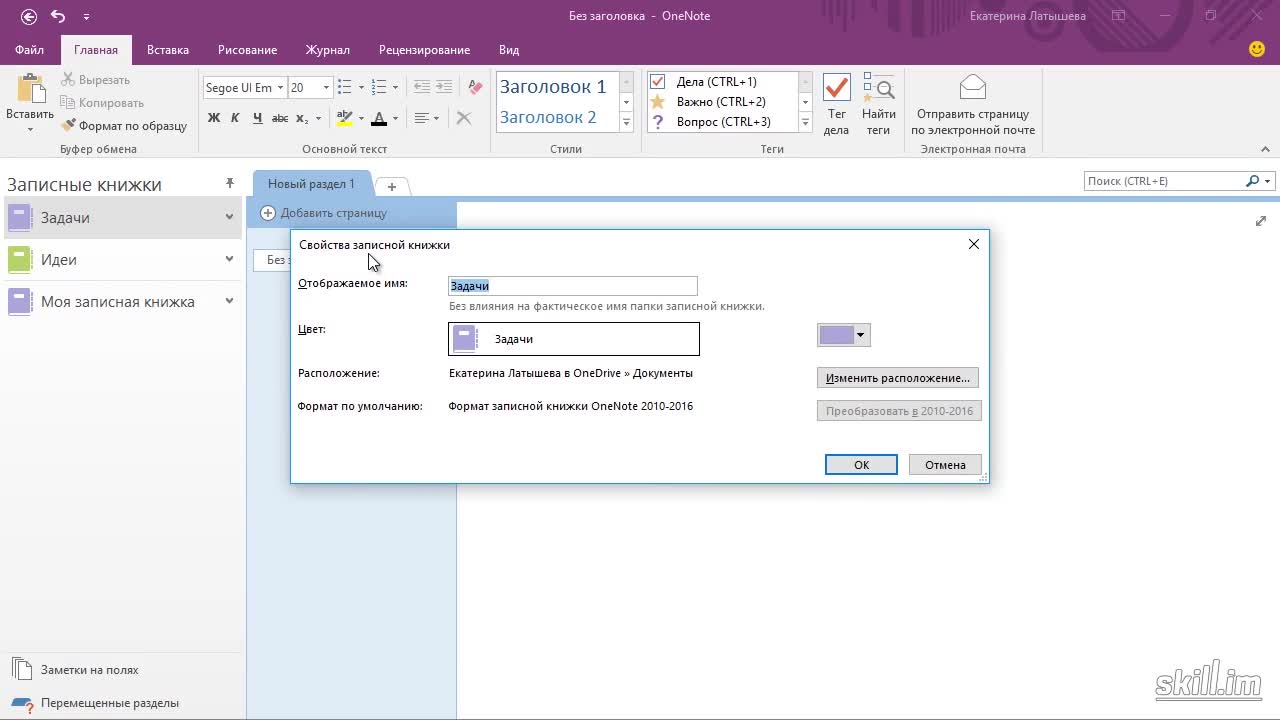1280x720 pixels.
Task: Open Заметки на полях quick notes
Action: pos(76,670)
